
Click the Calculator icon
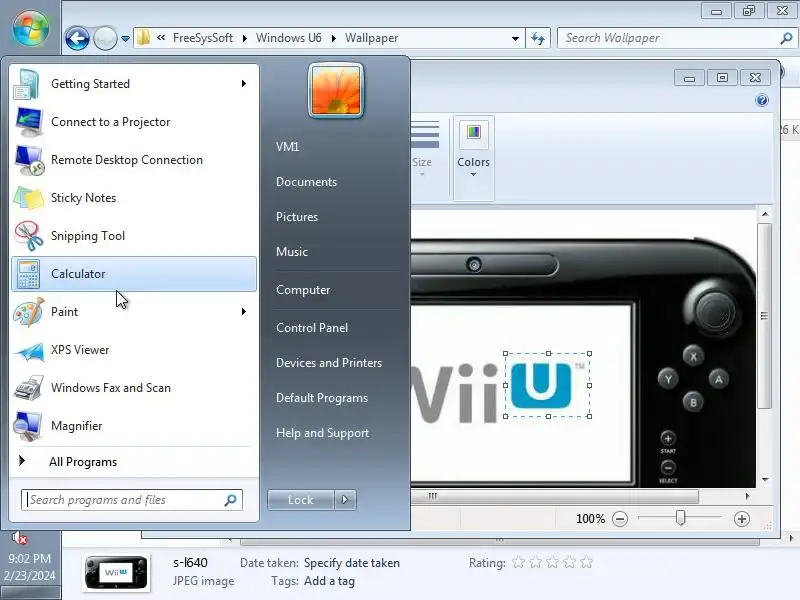pyautogui.click(x=28, y=274)
